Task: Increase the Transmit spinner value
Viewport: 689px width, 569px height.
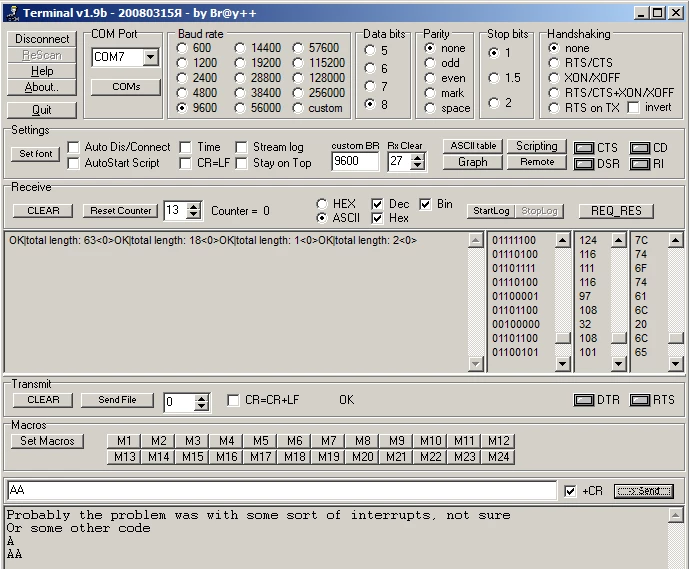Action: coord(202,398)
